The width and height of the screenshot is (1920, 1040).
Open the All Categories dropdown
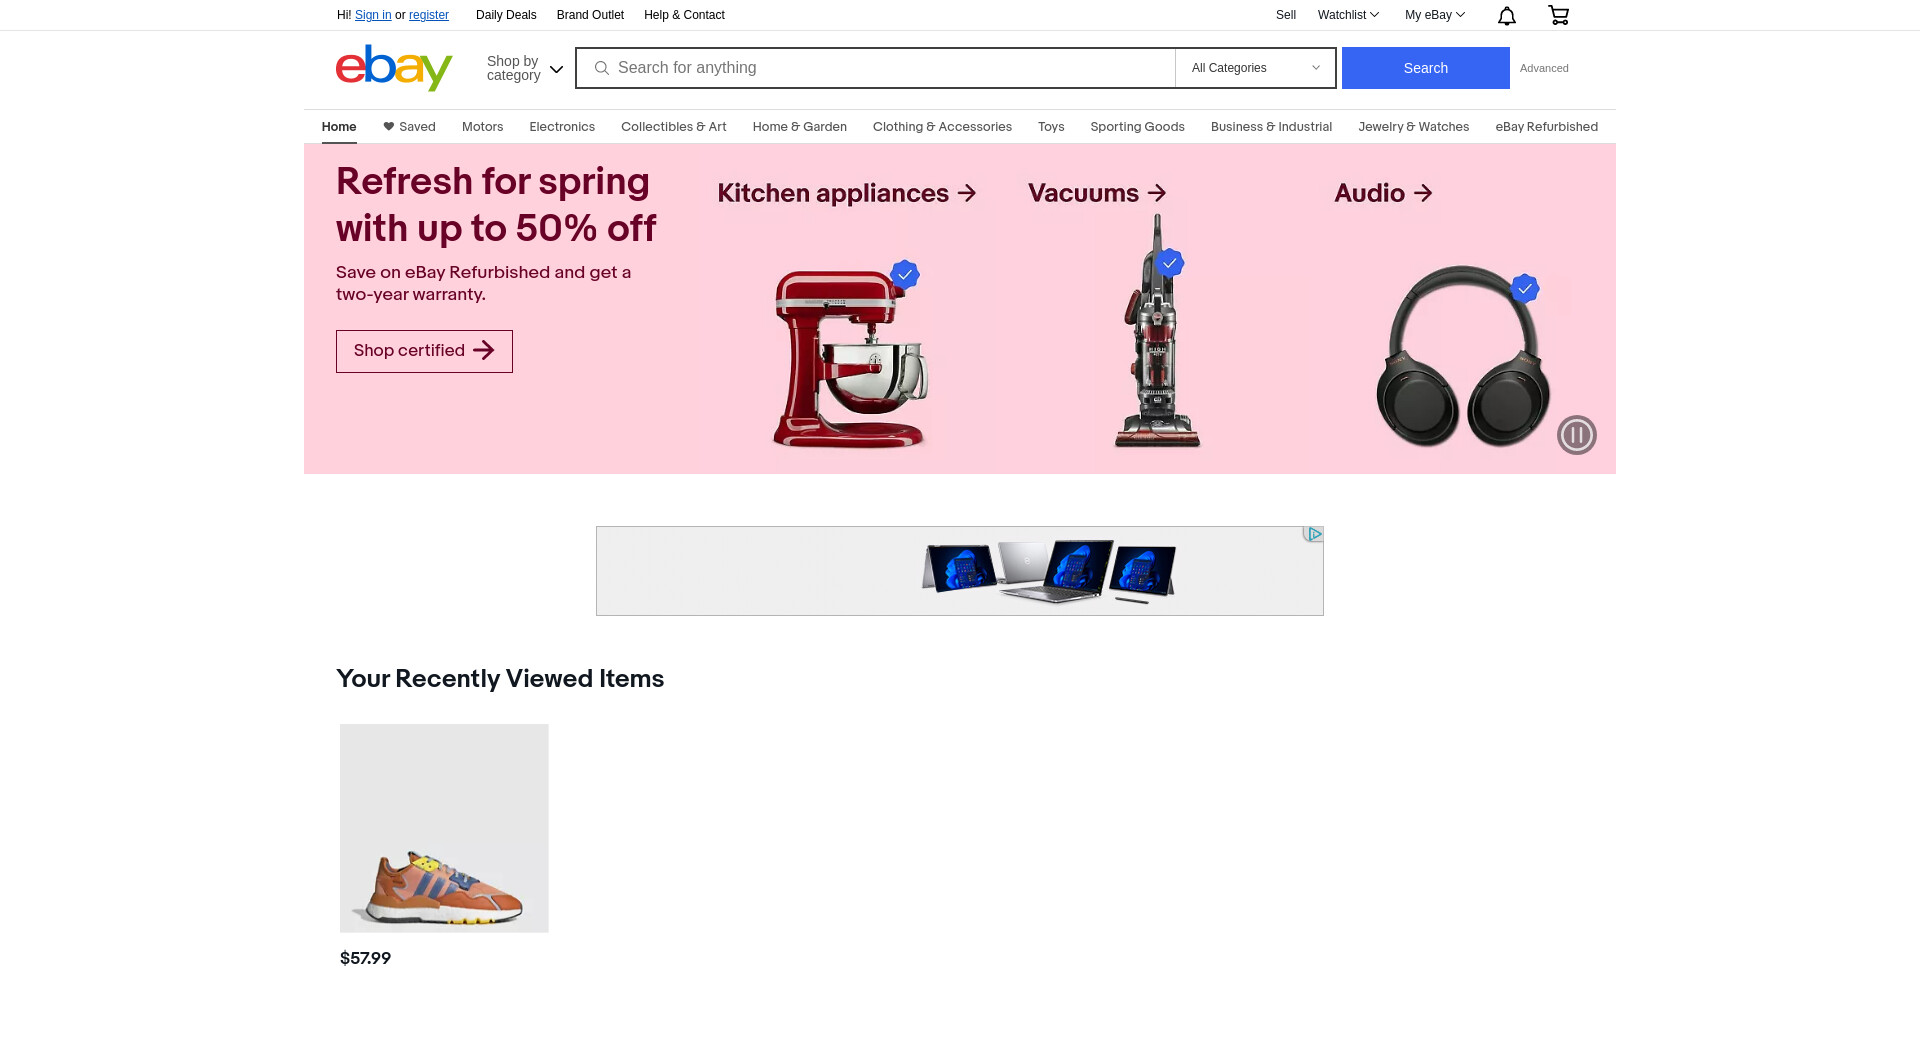click(1255, 68)
